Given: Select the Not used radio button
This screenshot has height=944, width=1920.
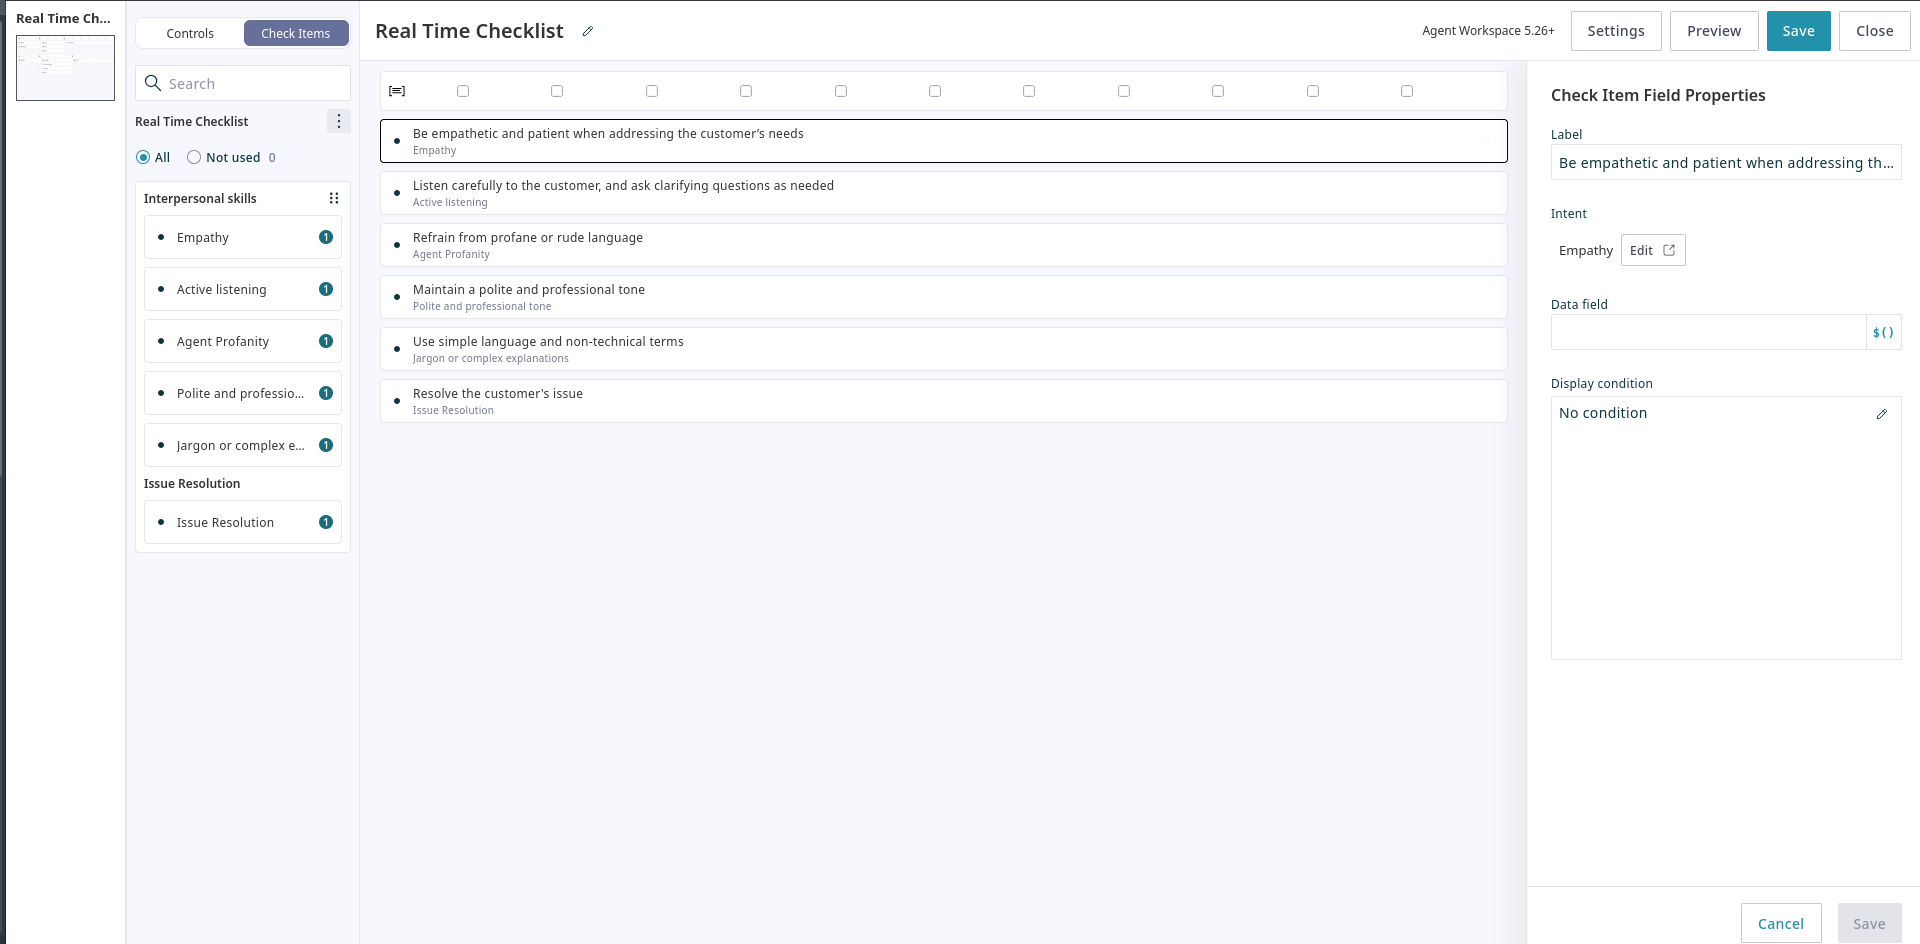Looking at the screenshot, I should point(194,157).
